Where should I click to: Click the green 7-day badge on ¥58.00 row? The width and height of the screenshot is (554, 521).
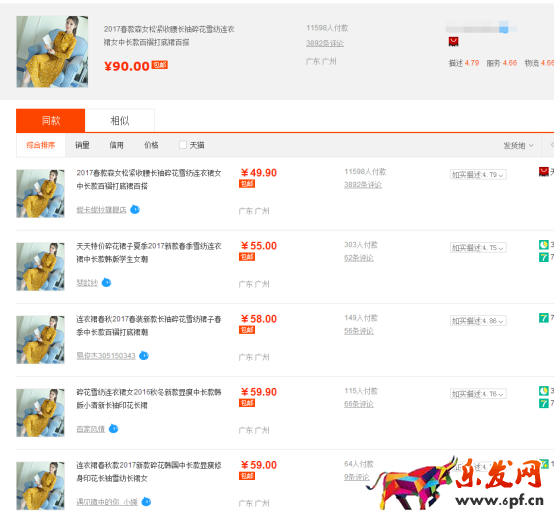[543, 318]
